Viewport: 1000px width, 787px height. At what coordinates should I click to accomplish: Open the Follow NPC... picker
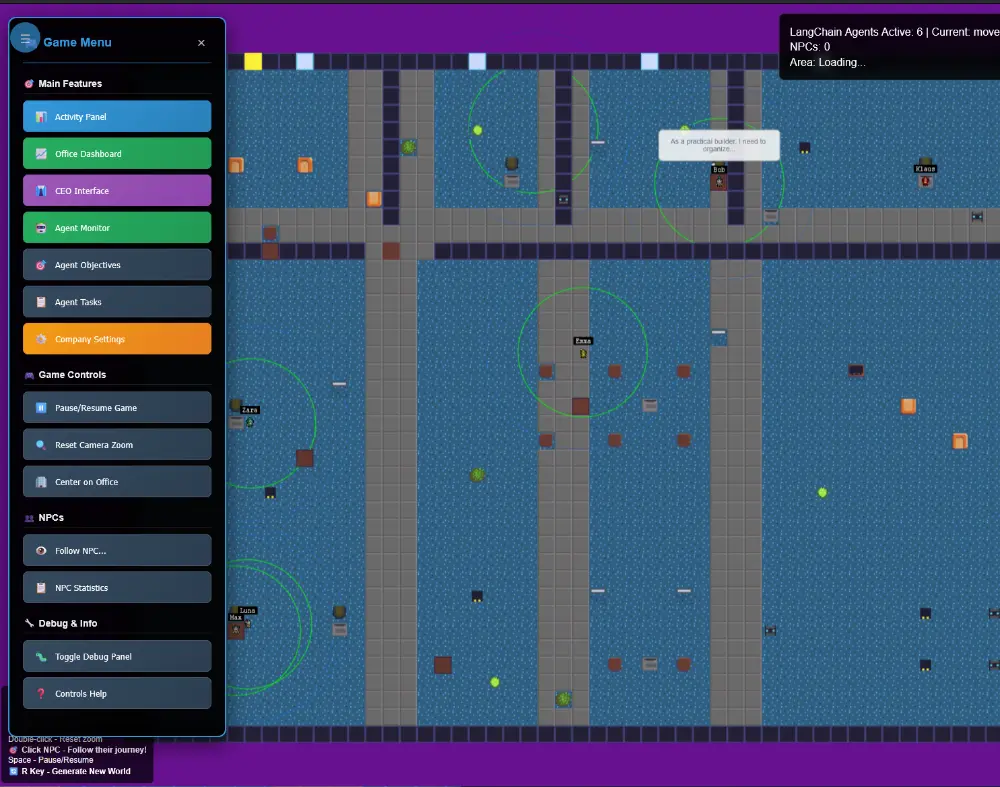pyautogui.click(x=117, y=550)
